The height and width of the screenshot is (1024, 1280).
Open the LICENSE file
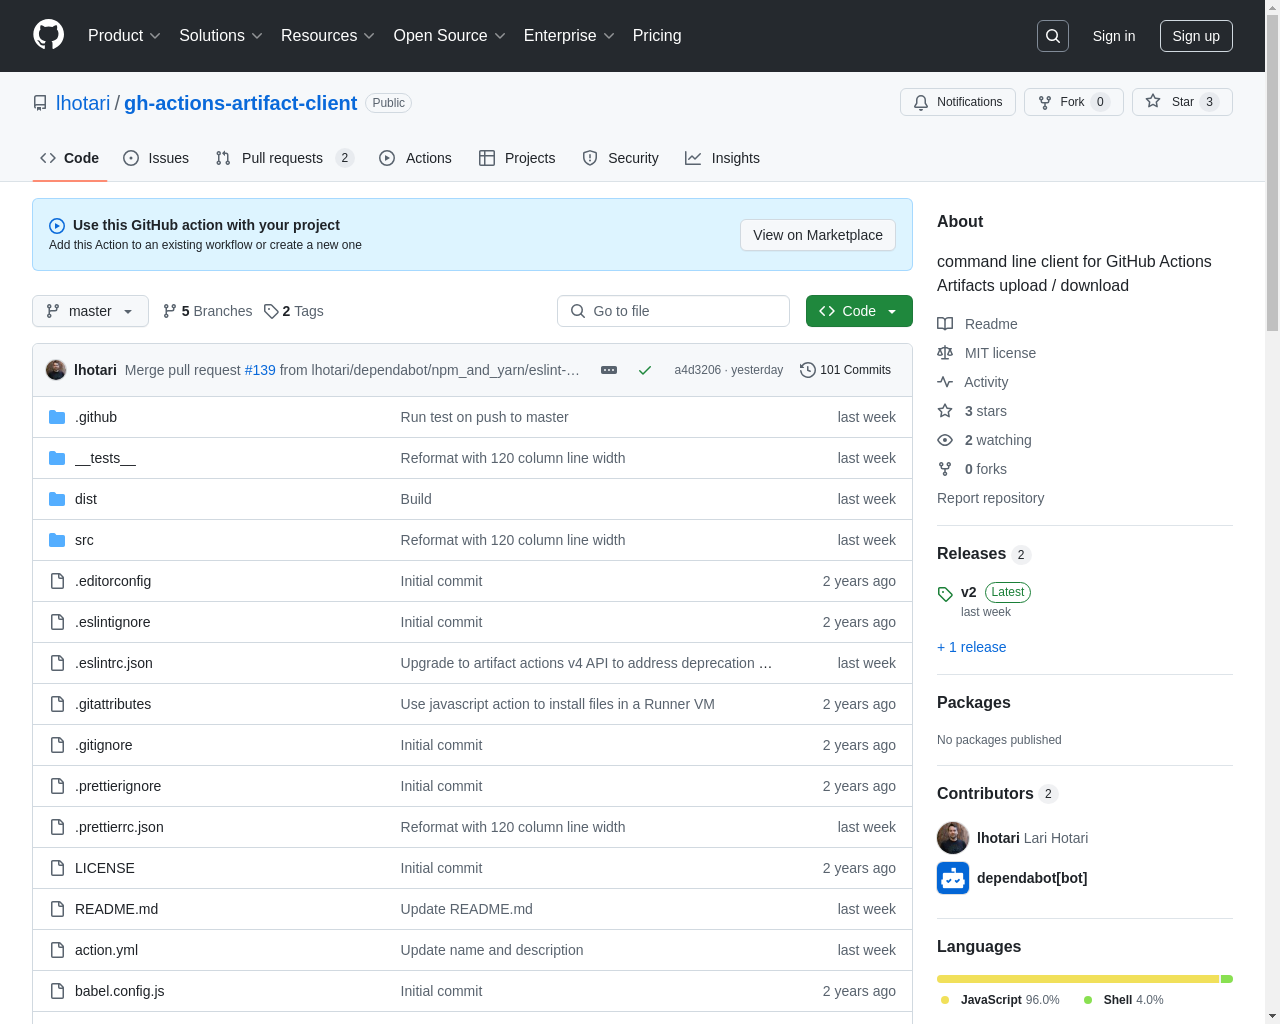tap(105, 868)
